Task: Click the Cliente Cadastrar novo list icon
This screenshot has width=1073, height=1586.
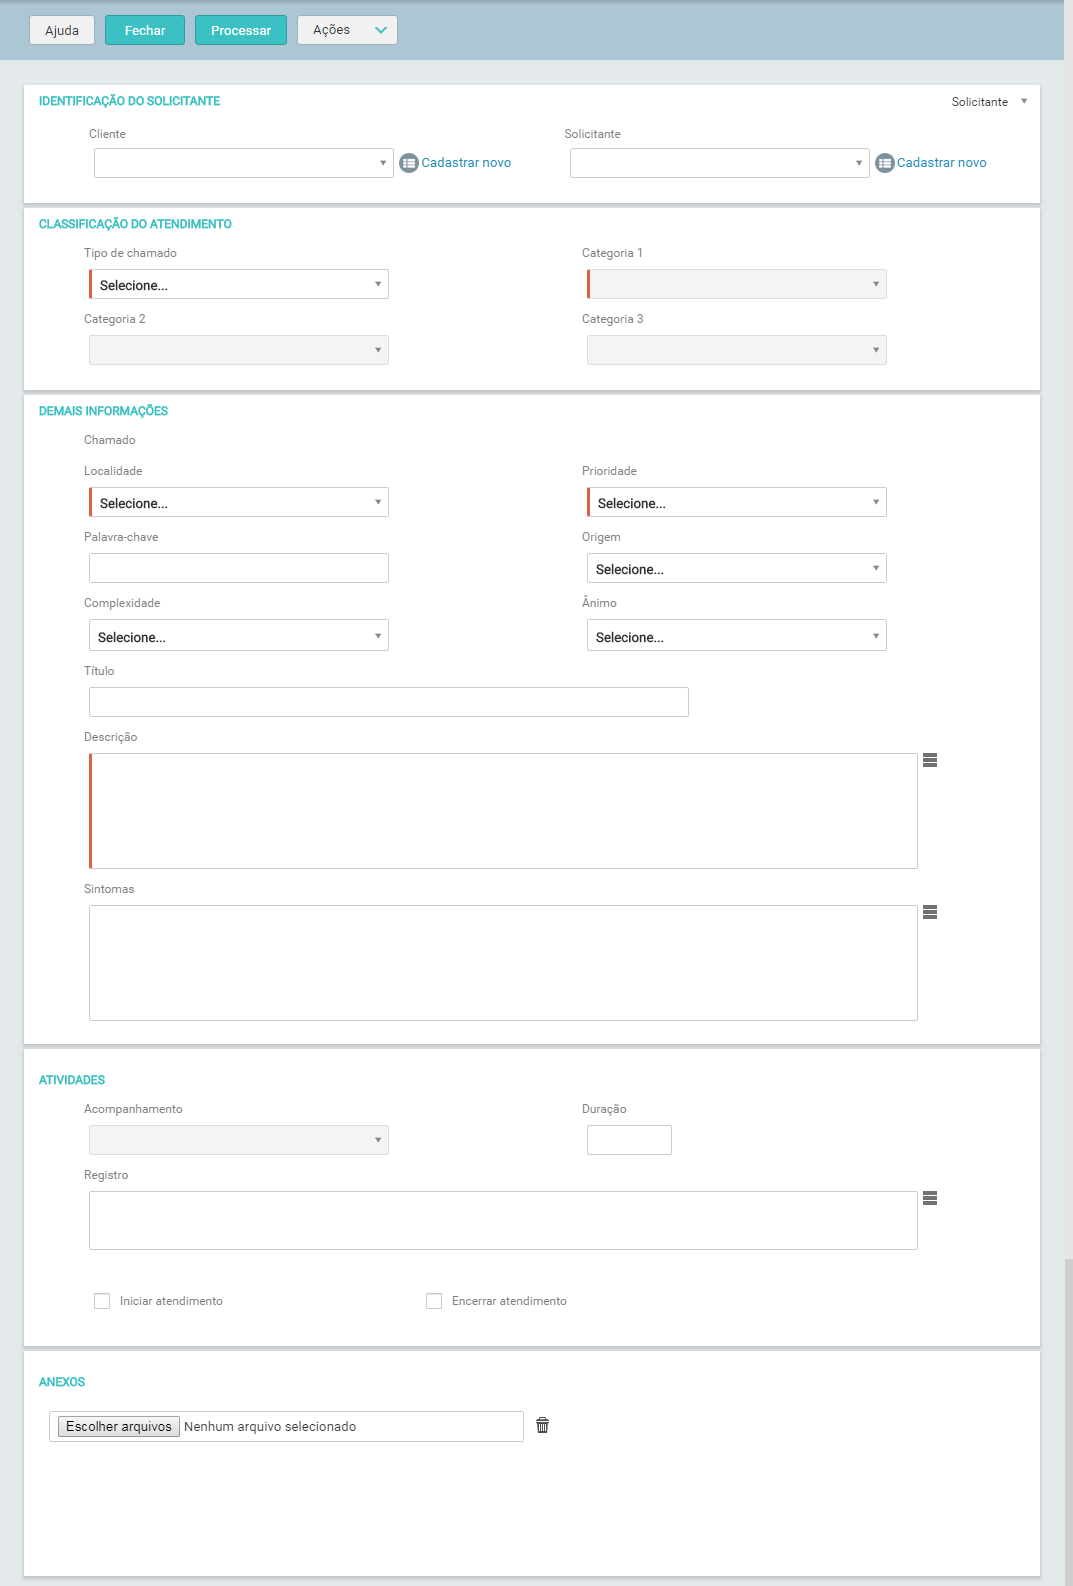Action: coord(409,163)
